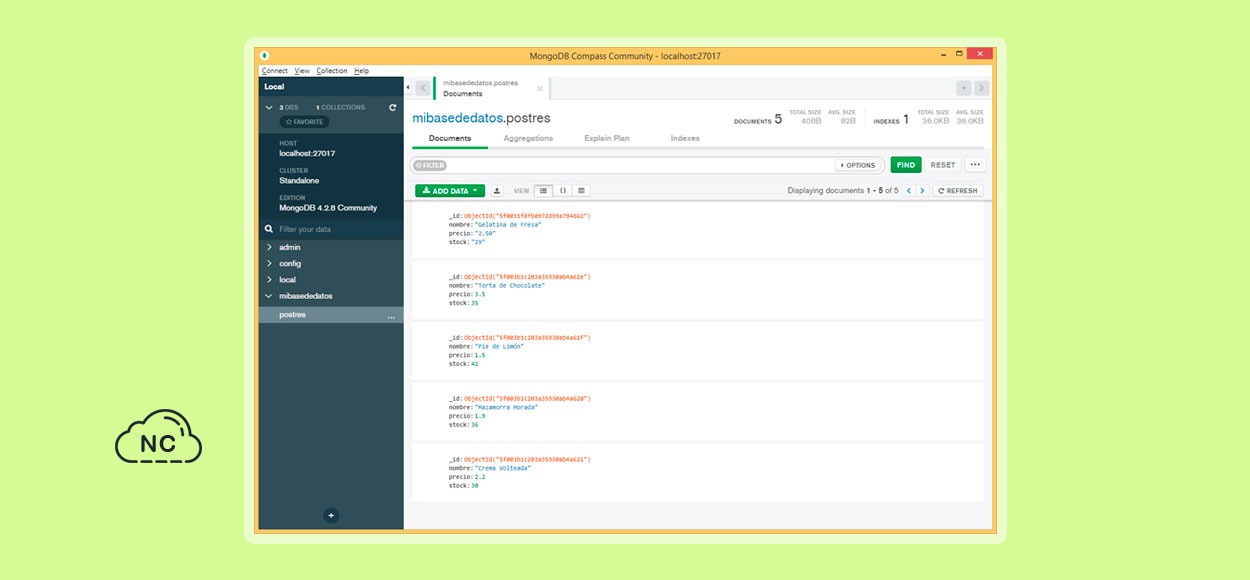The height and width of the screenshot is (580, 1250).
Task: Click stock value 35 of Torta de Chocolate
Action: [475, 302]
